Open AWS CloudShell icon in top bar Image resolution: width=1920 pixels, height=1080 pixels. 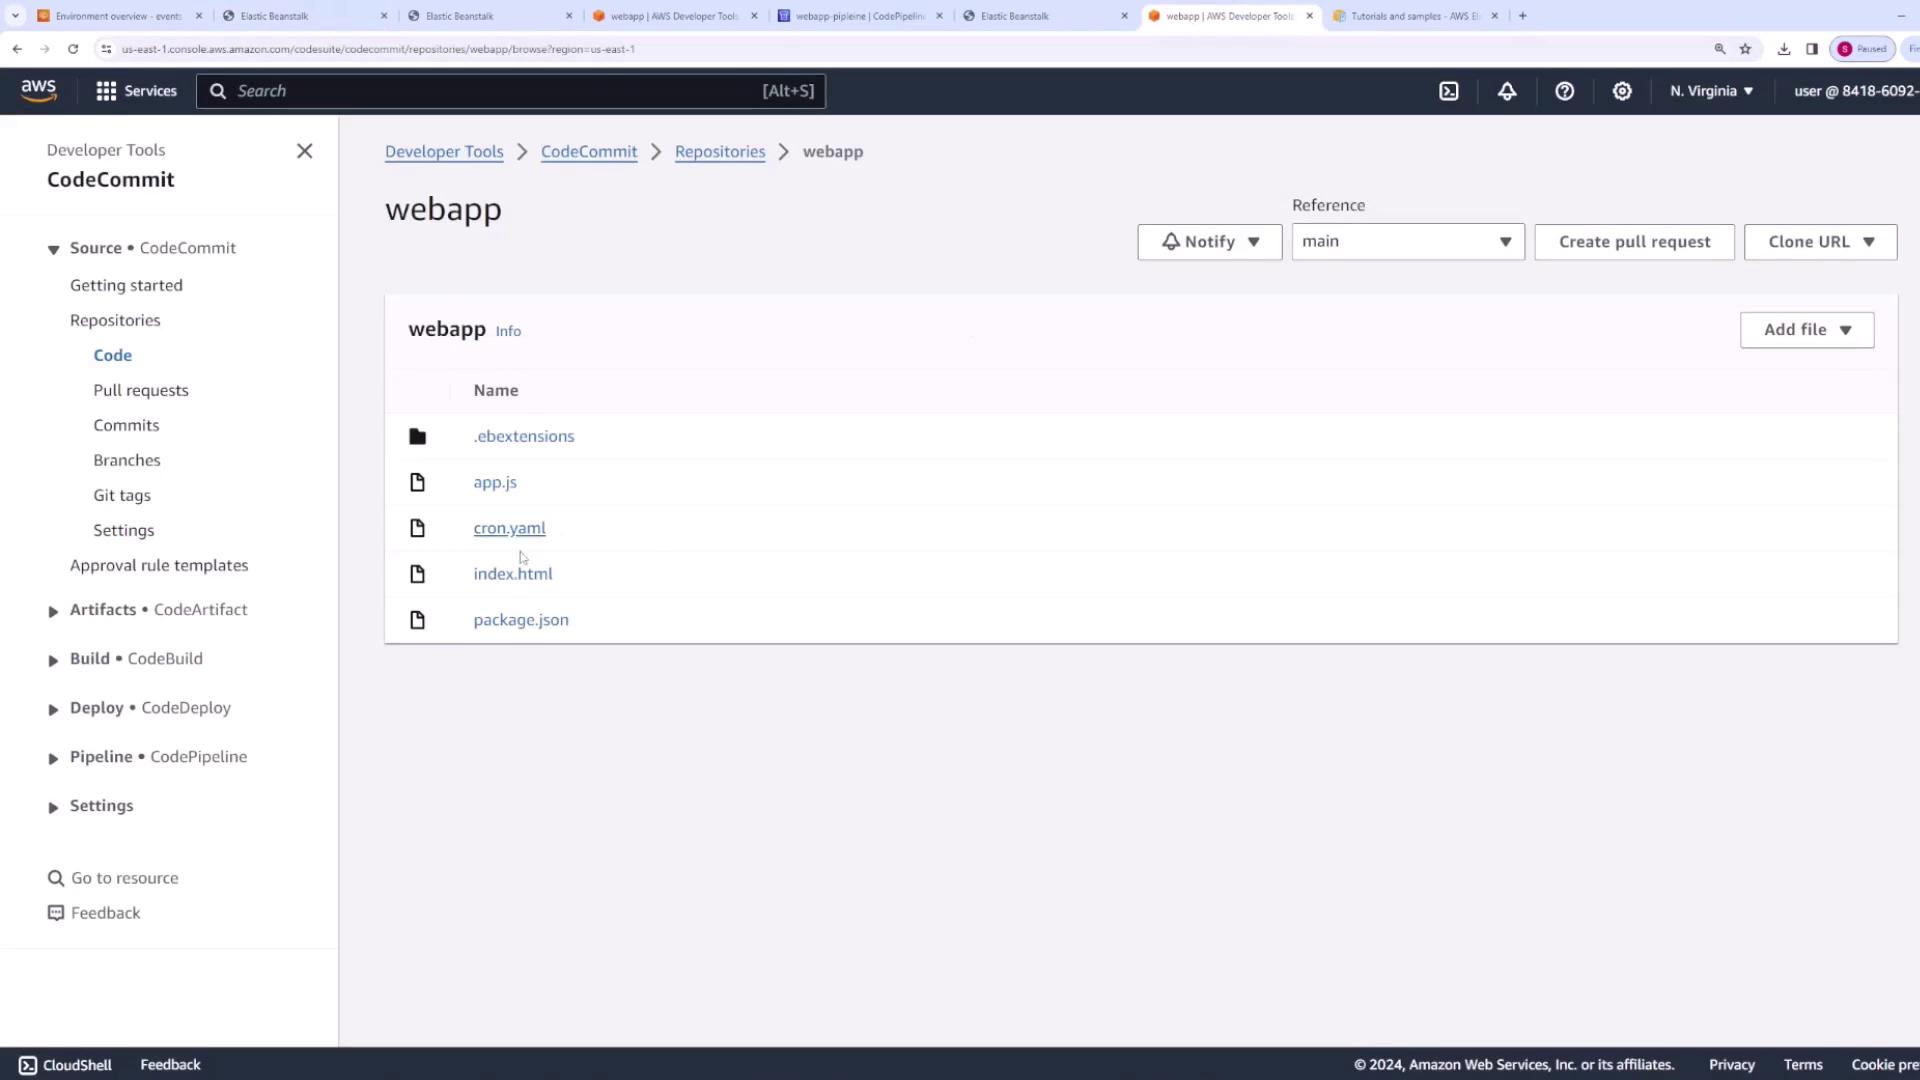point(1449,91)
